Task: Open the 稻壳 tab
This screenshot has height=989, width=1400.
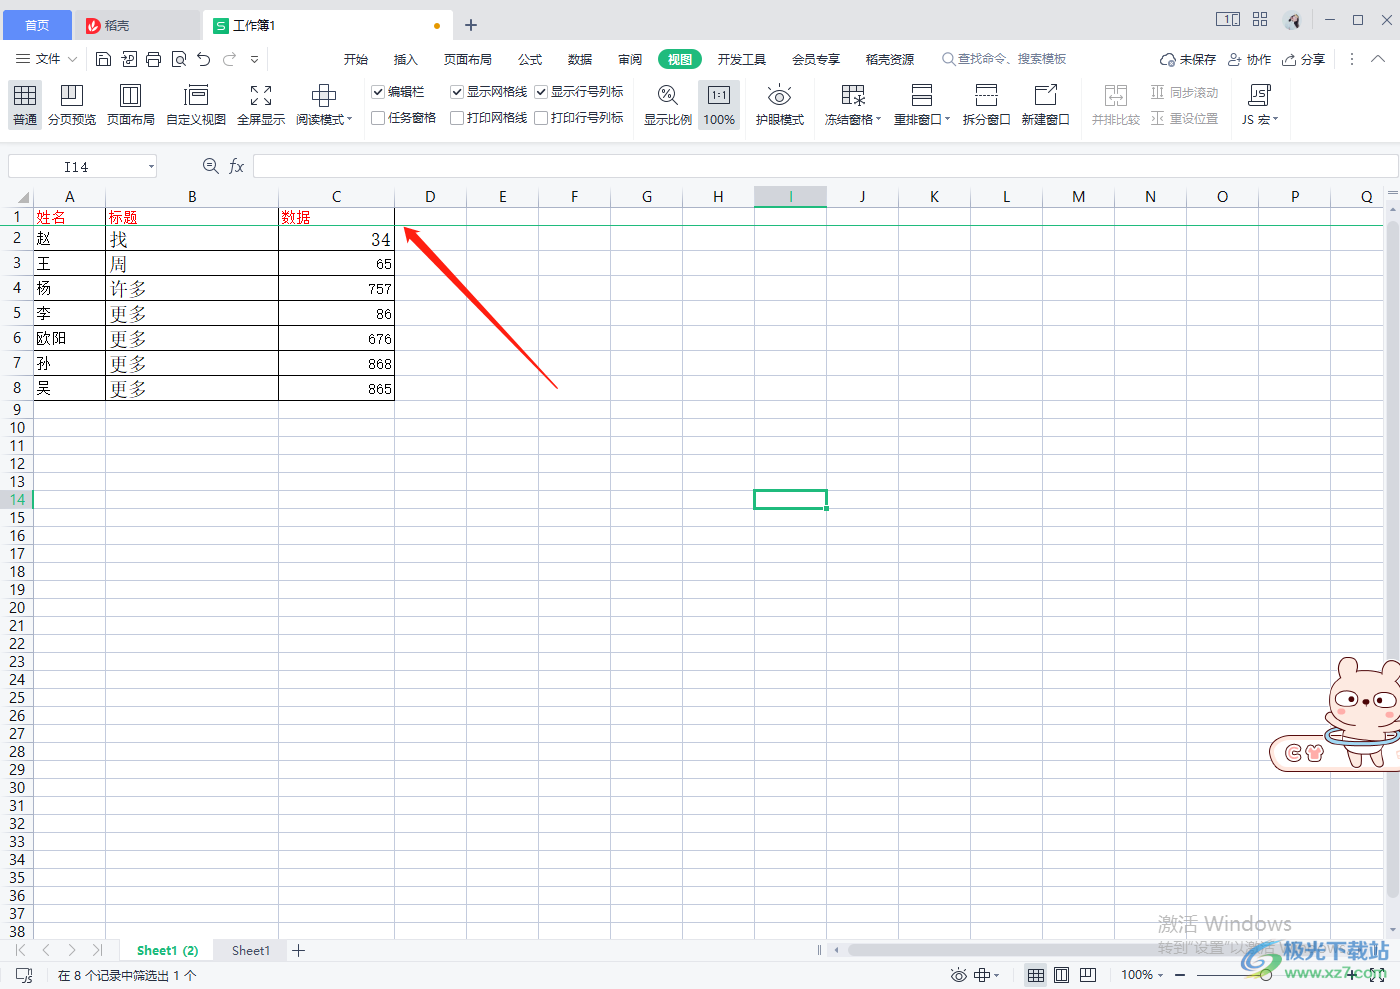Action: coord(137,25)
